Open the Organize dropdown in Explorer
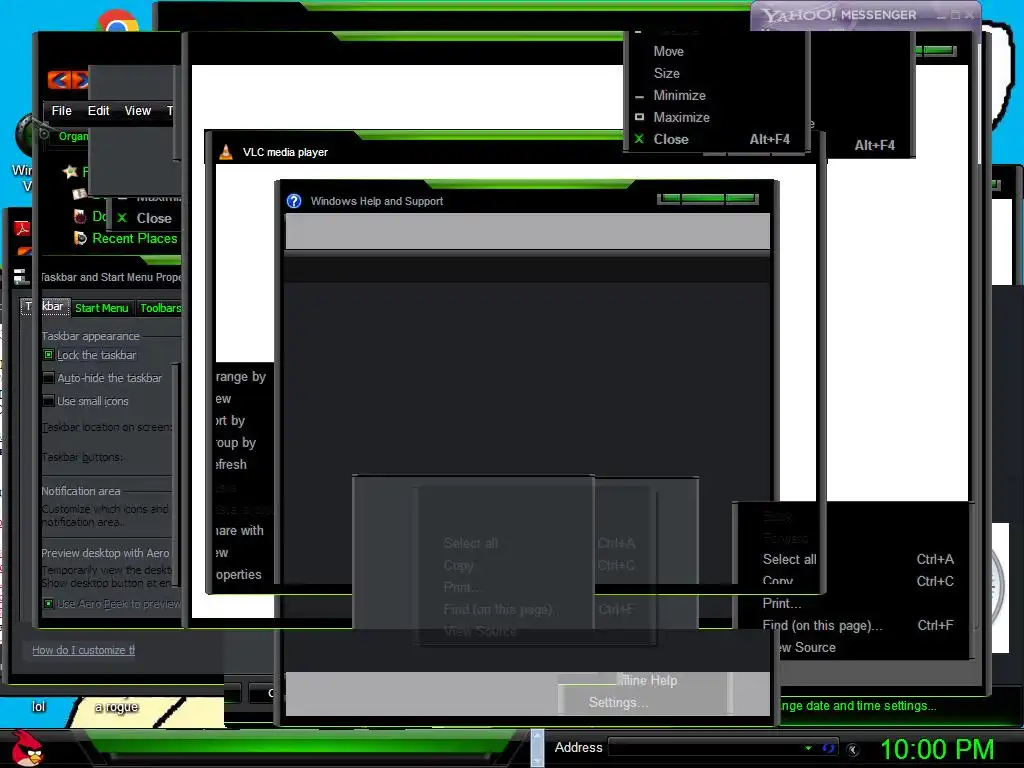This screenshot has height=768, width=1024. pyautogui.click(x=72, y=136)
